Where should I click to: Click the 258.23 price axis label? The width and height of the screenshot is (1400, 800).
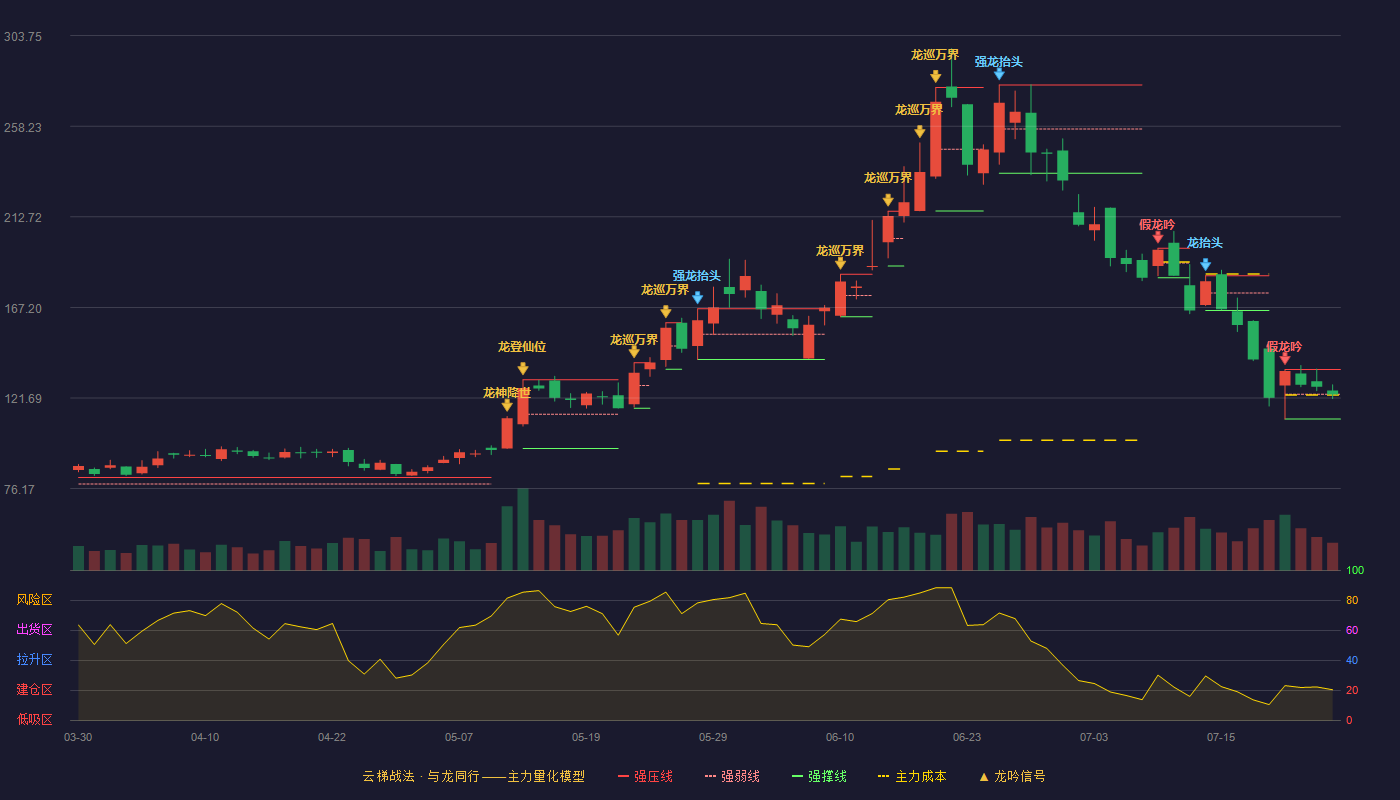[23, 127]
